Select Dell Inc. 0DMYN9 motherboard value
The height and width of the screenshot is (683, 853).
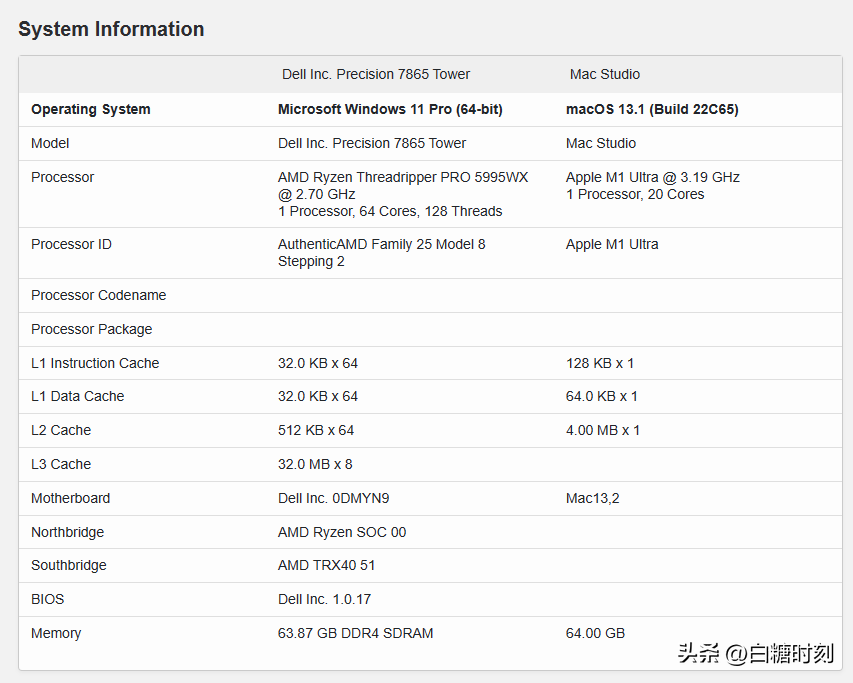pyautogui.click(x=333, y=499)
